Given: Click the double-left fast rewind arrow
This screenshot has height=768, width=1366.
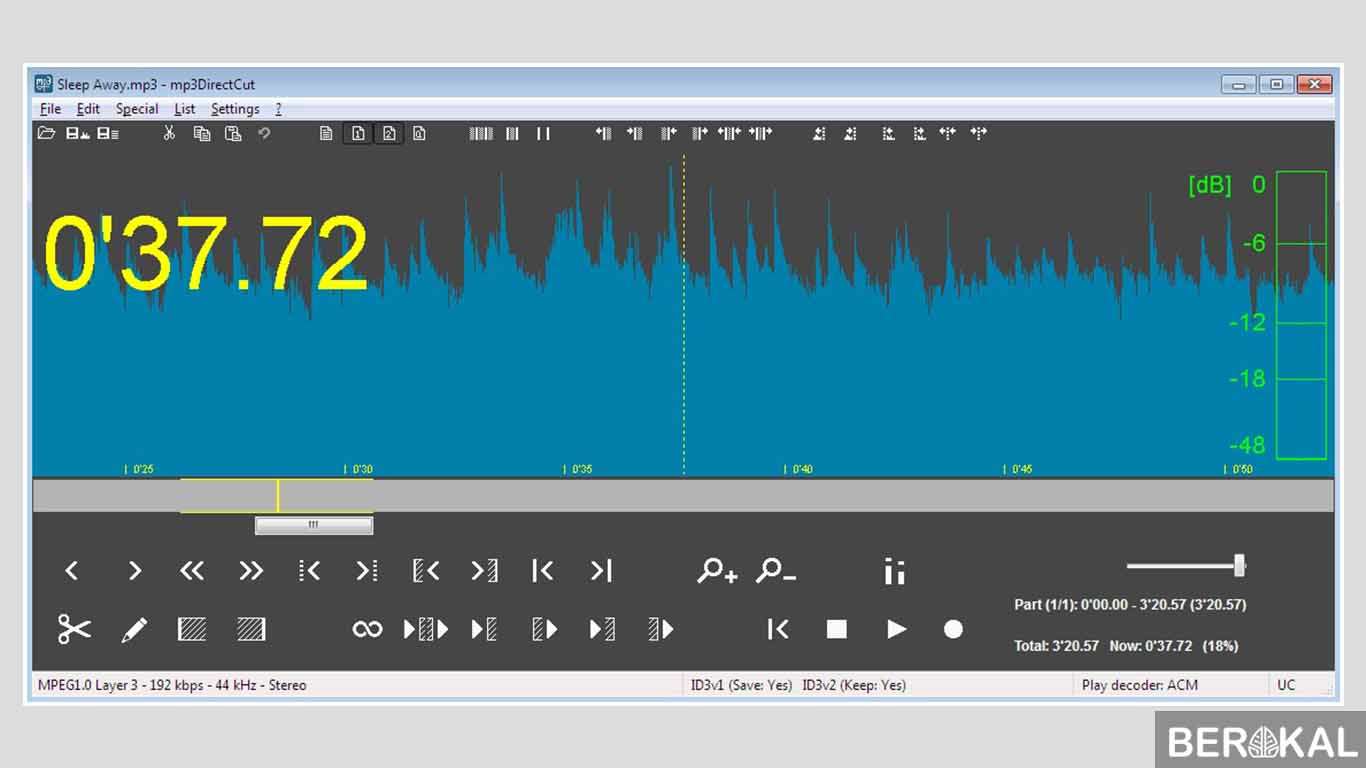Looking at the screenshot, I should (x=191, y=571).
